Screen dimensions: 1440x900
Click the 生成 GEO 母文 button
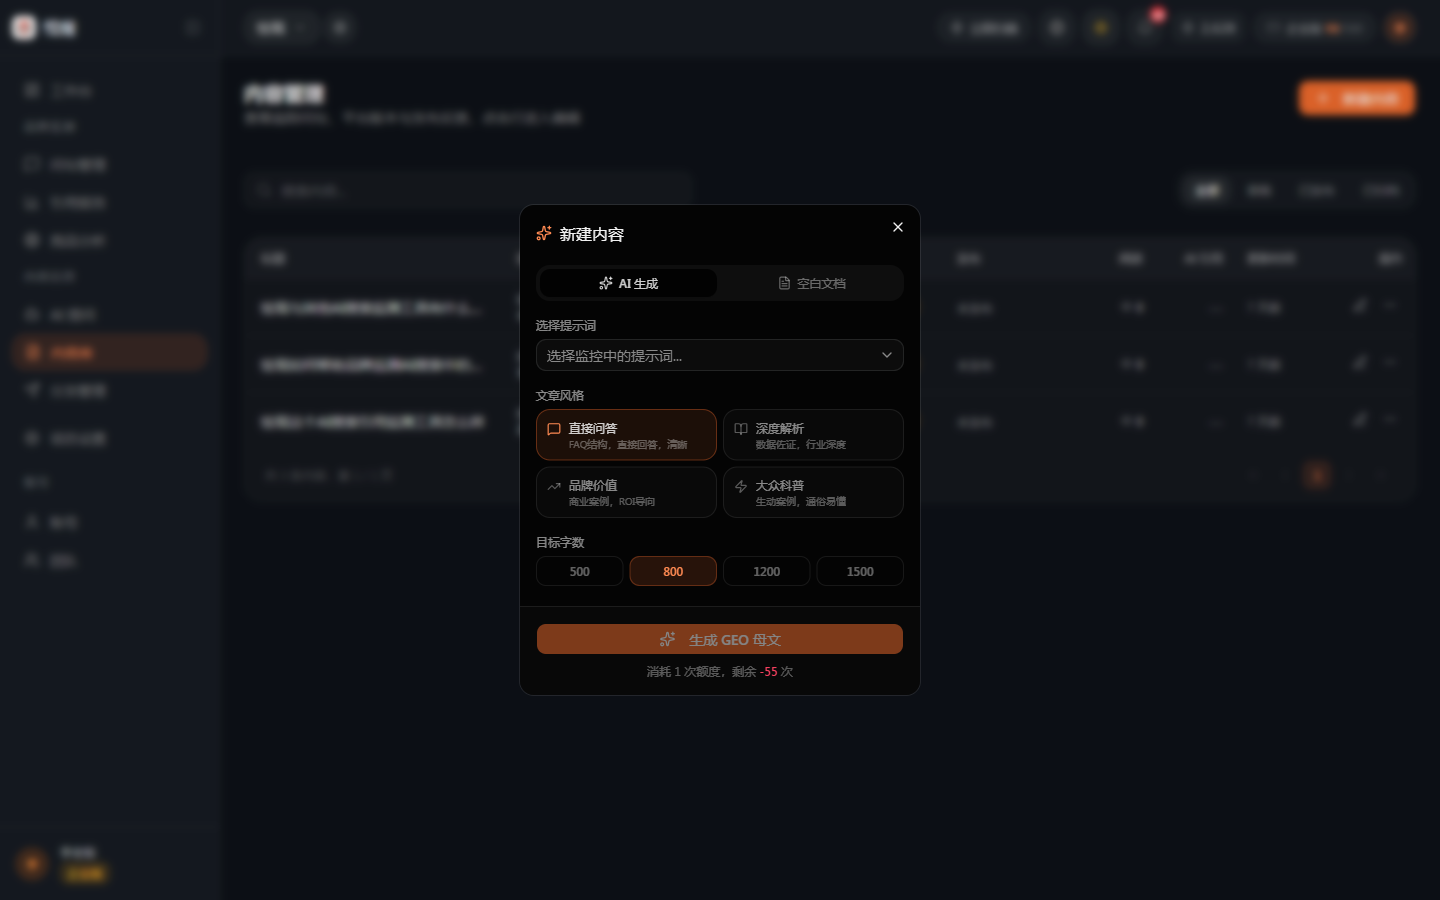720,639
